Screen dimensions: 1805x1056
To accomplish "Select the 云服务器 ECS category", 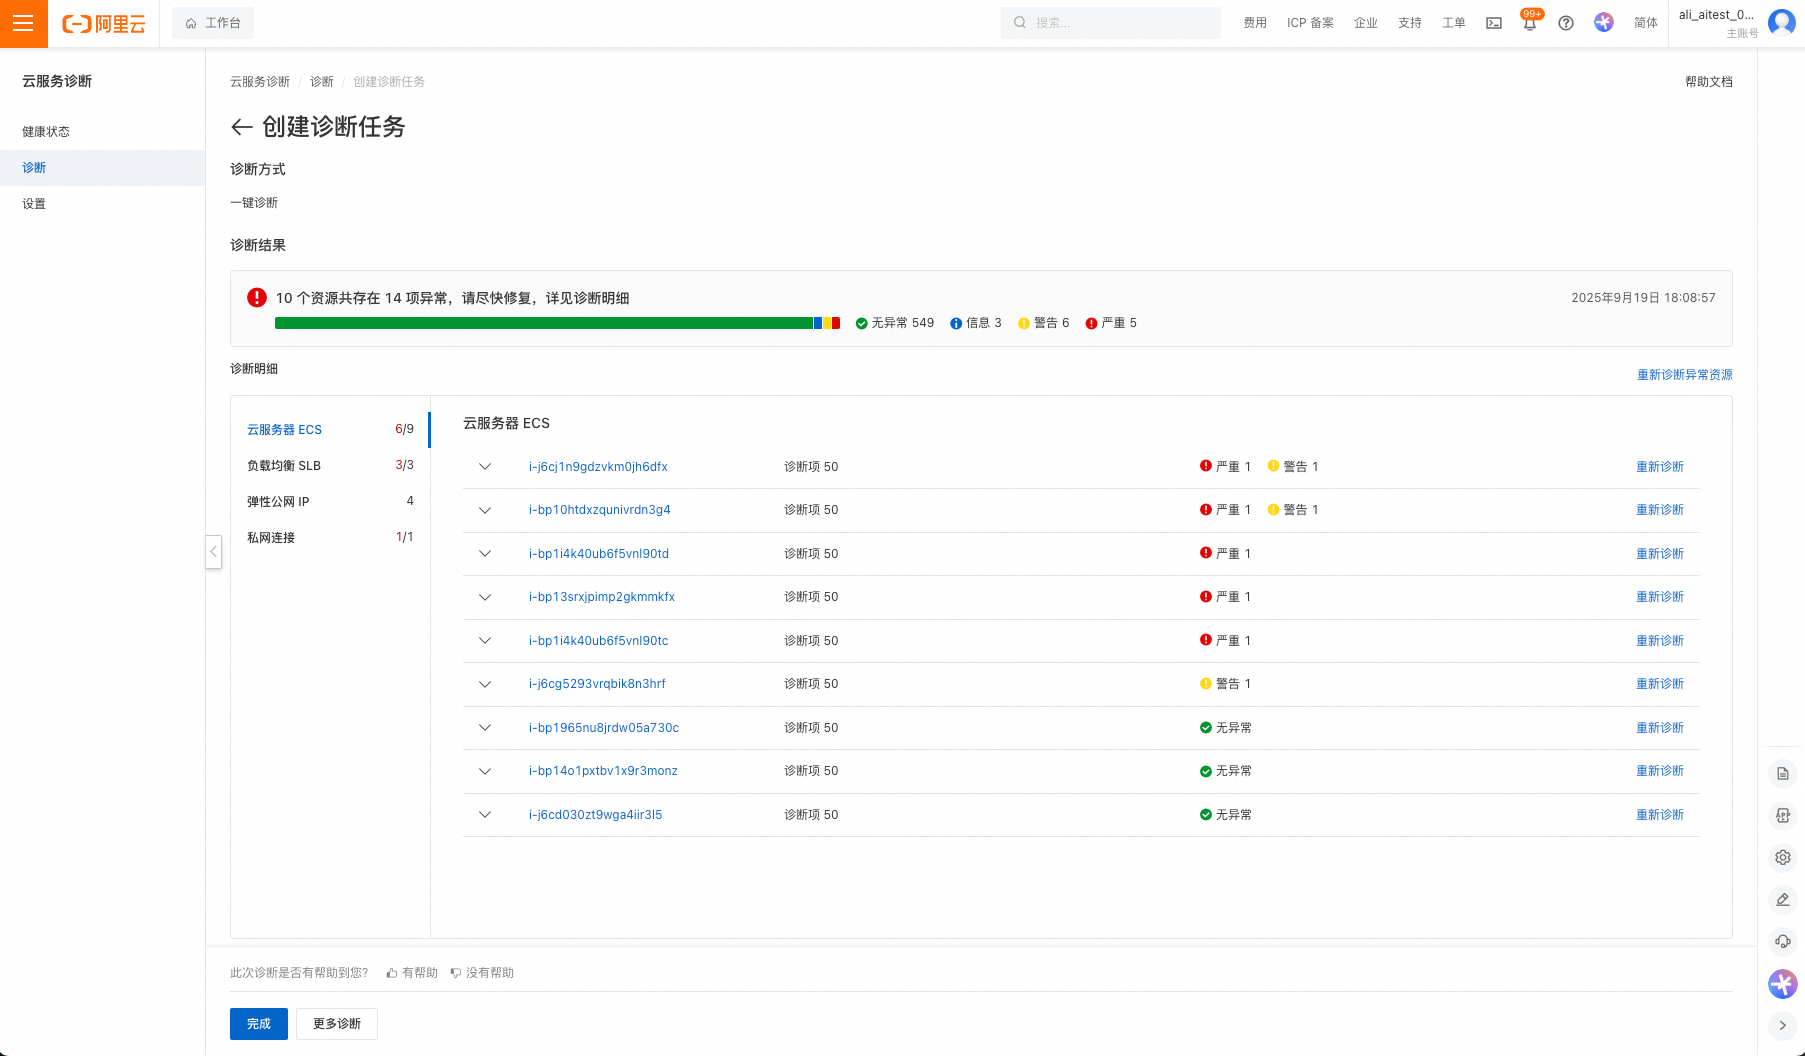I will click(x=330, y=430).
